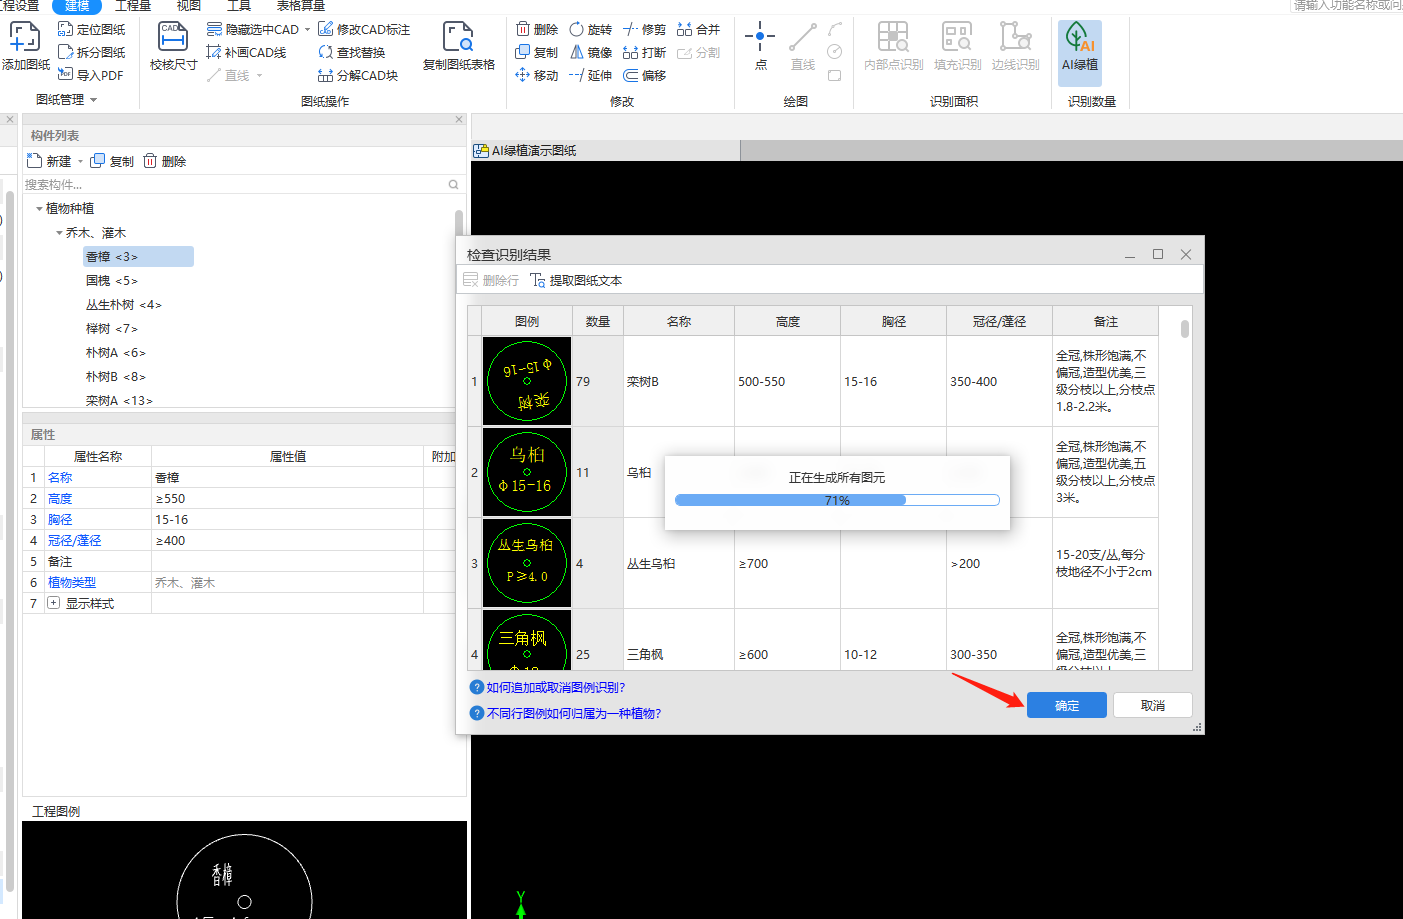Click the 添加图纸 add drawing icon
This screenshot has height=919, width=1403.
click(25, 47)
